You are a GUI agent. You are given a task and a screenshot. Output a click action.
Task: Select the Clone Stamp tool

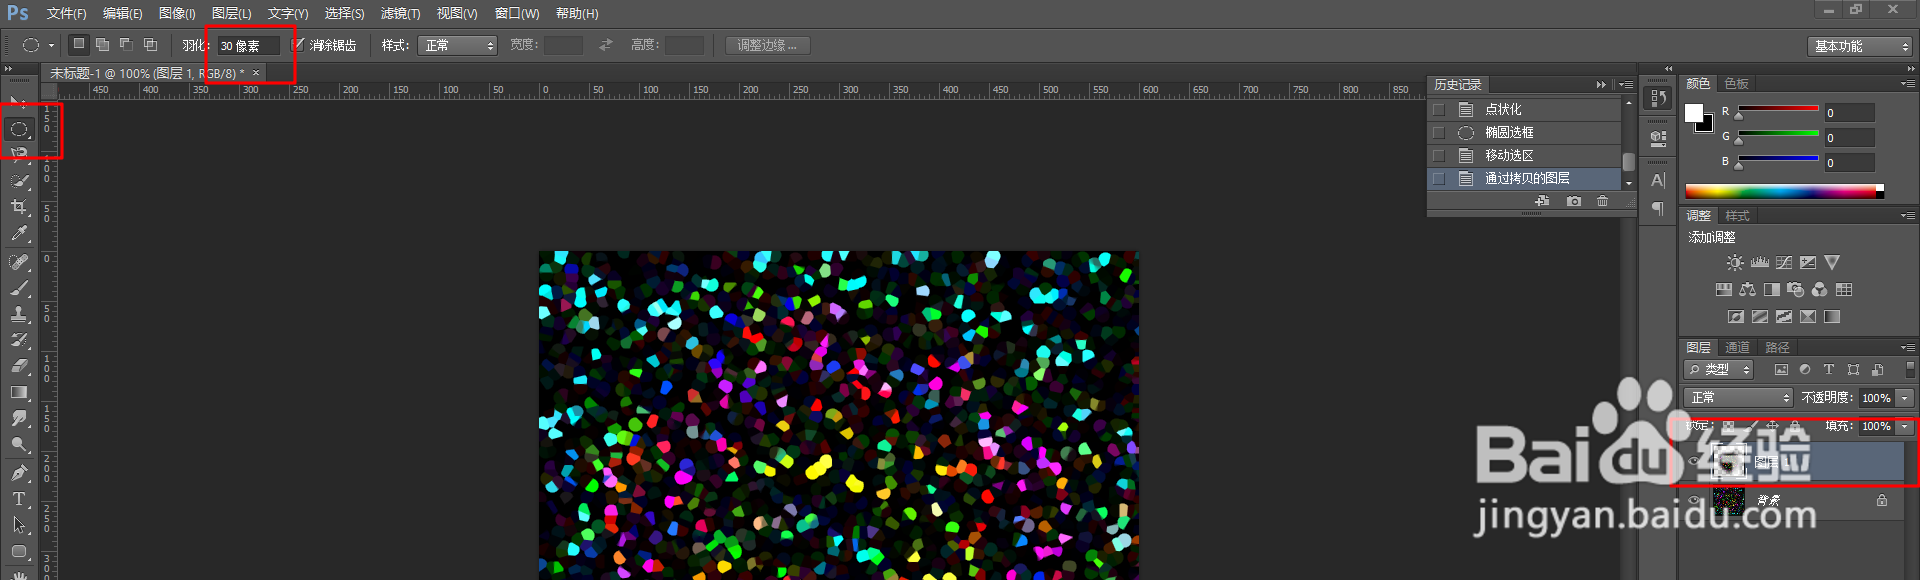19,314
